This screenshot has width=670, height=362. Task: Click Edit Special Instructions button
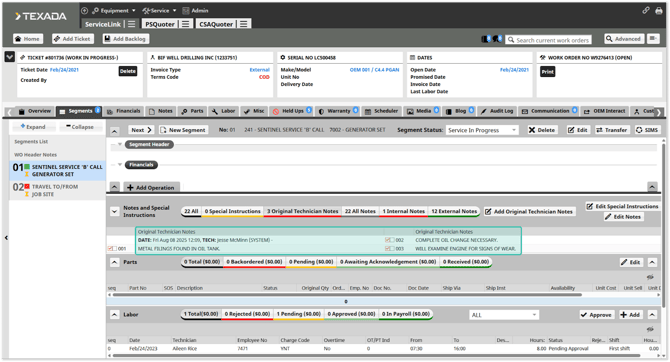(622, 206)
